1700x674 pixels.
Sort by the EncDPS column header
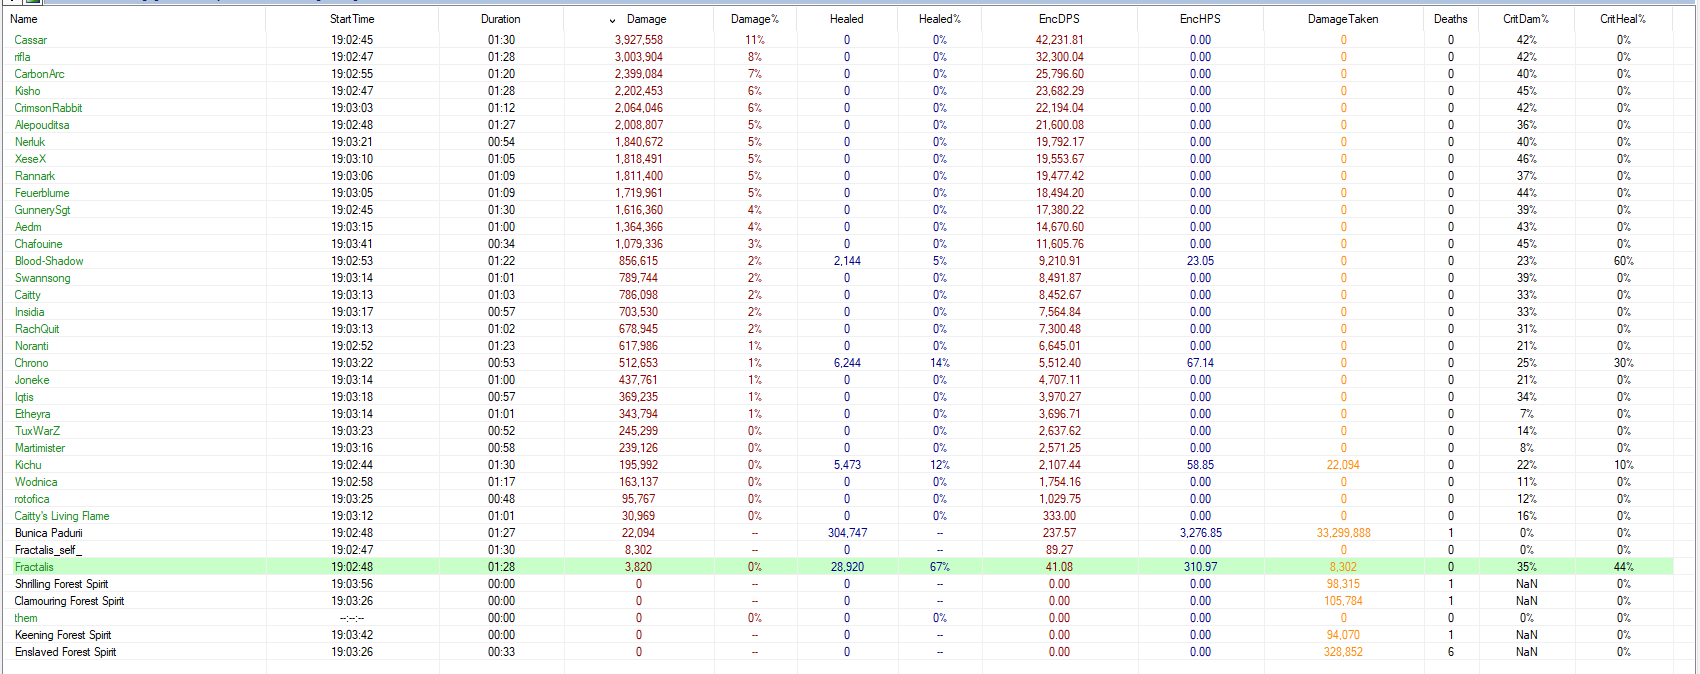pyautogui.click(x=1059, y=19)
